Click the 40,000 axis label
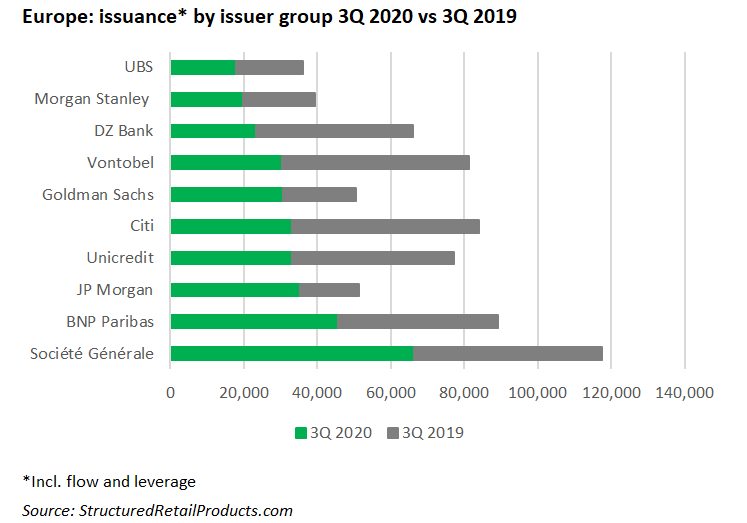This screenshot has width=747, height=523. coord(317,393)
